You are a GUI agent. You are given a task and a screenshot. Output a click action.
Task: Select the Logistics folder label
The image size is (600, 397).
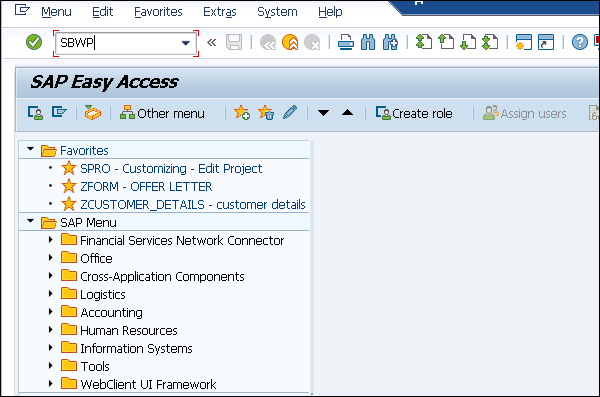(x=103, y=294)
